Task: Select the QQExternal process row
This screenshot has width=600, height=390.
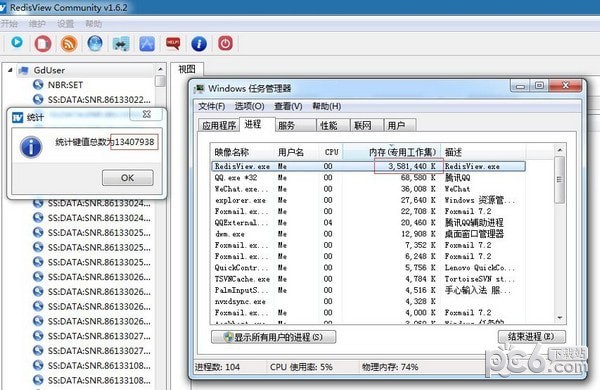Action: (x=368, y=222)
